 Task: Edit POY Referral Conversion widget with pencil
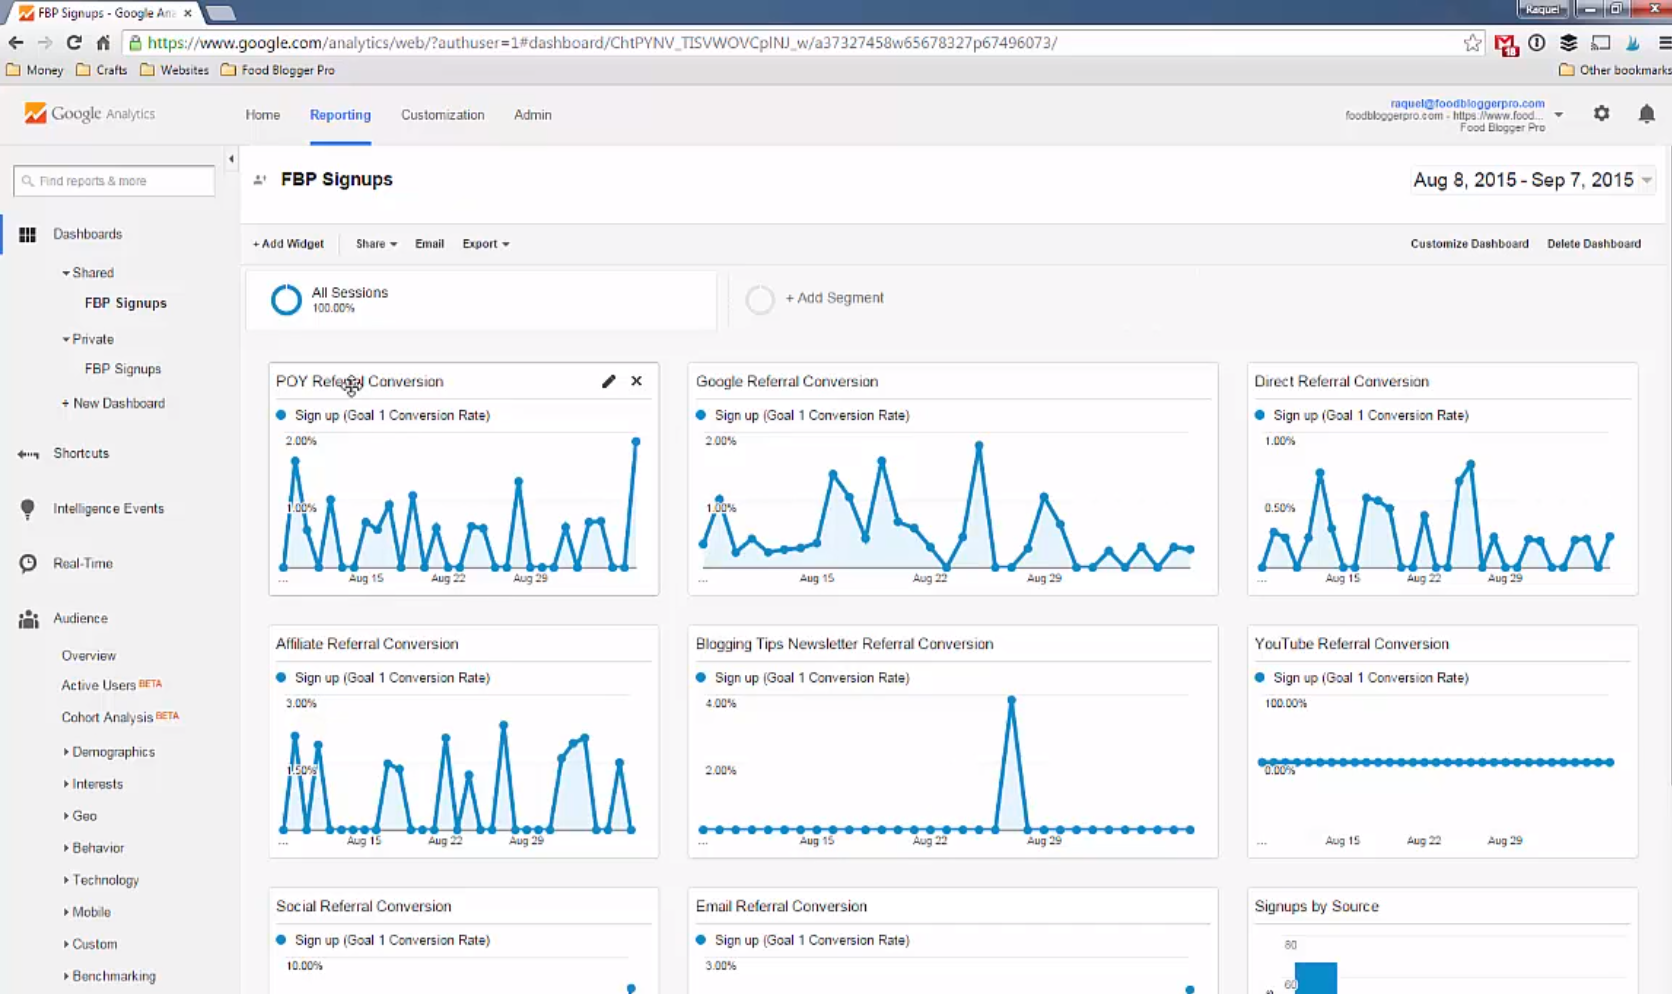click(x=608, y=381)
